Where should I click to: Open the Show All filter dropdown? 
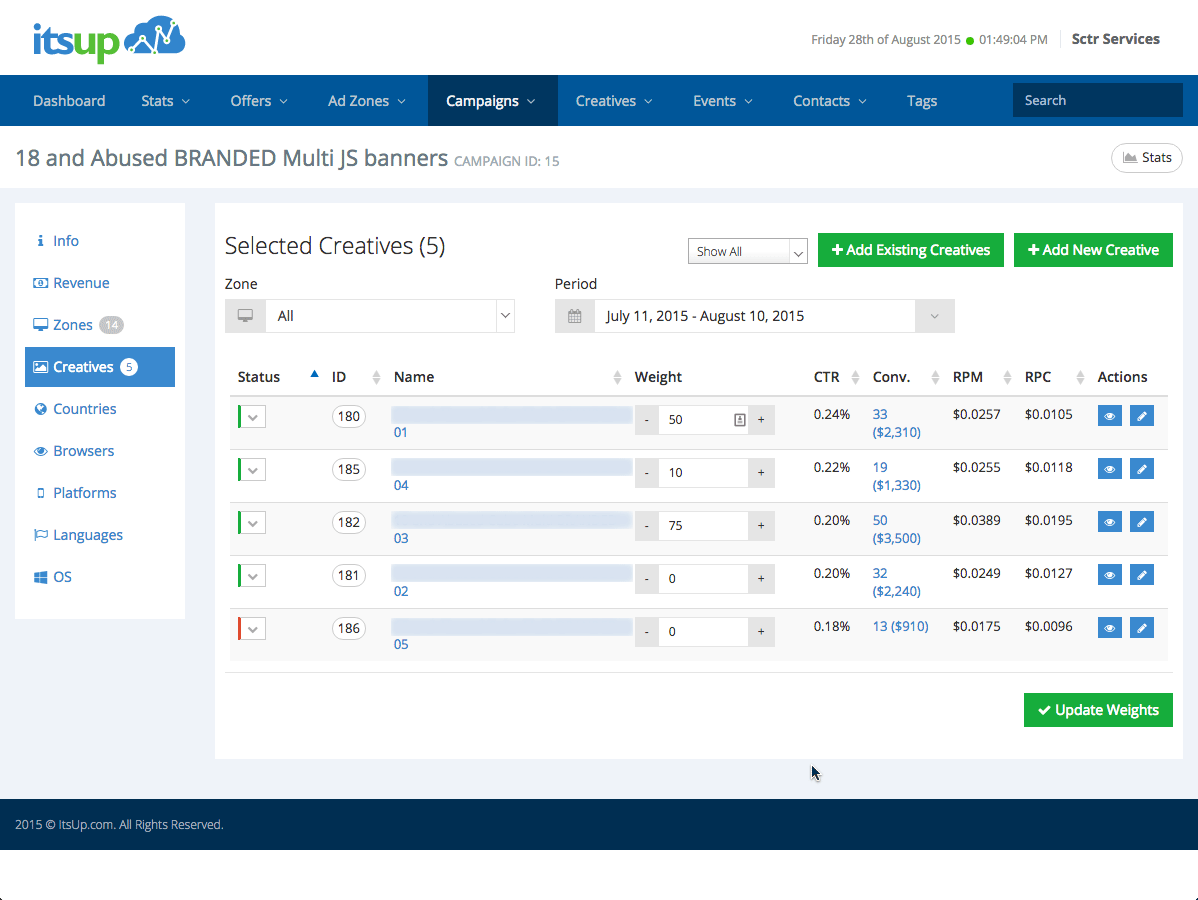point(747,251)
